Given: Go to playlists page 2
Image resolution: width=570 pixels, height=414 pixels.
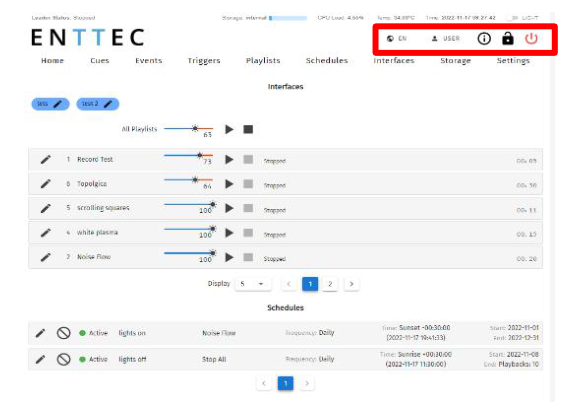Looking at the screenshot, I should (x=330, y=284).
